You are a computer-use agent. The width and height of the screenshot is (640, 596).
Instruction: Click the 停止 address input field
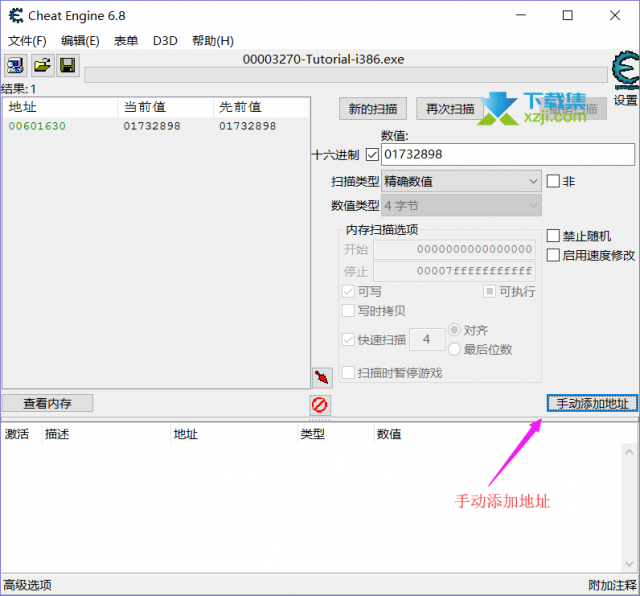[x=454, y=271]
